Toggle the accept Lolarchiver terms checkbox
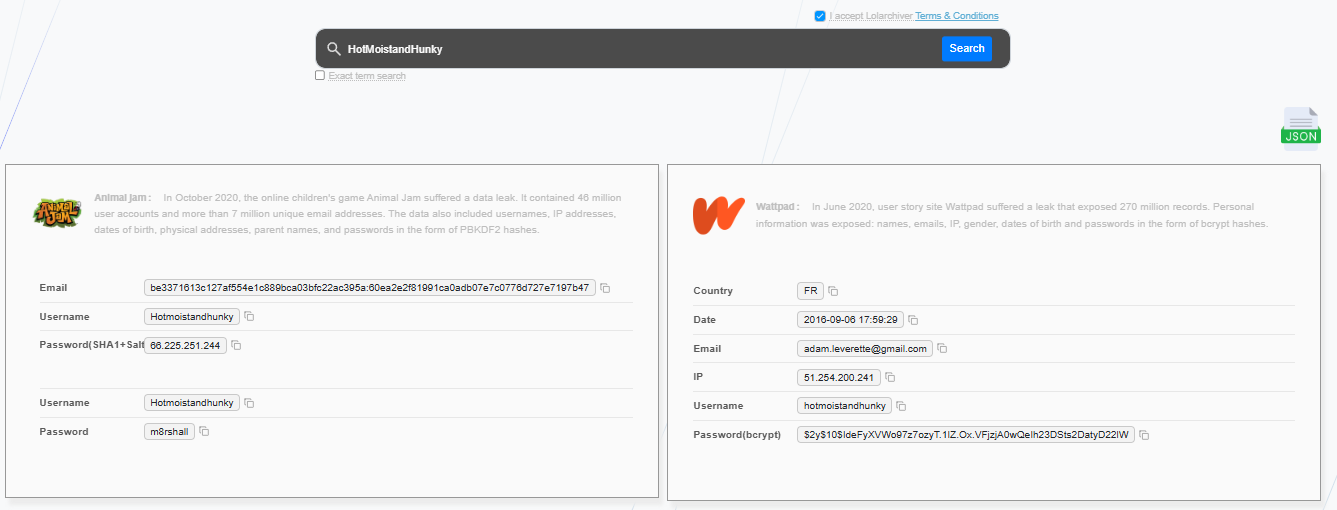The image size is (1337, 510). 820,16
